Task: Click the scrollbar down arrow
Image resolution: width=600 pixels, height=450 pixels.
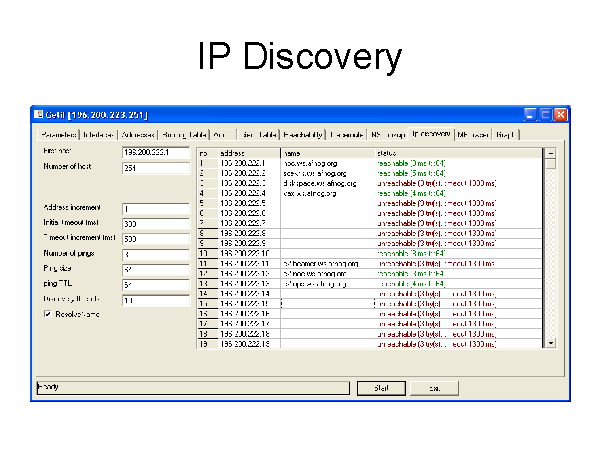Action: tap(549, 342)
